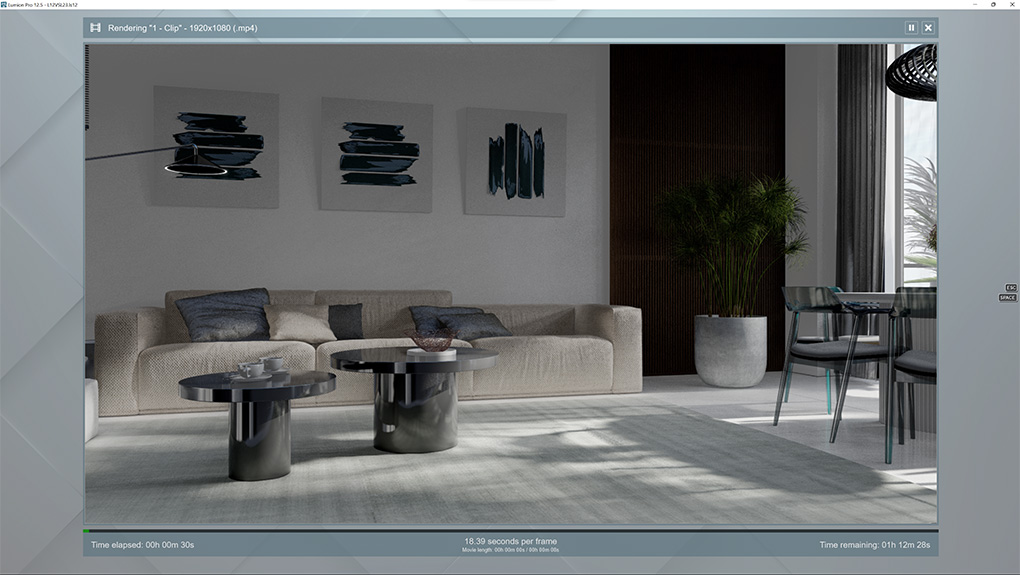Click the 'Time elapsed: 00h 00m 30s' readout
Image resolution: width=1020 pixels, height=575 pixels.
142,545
